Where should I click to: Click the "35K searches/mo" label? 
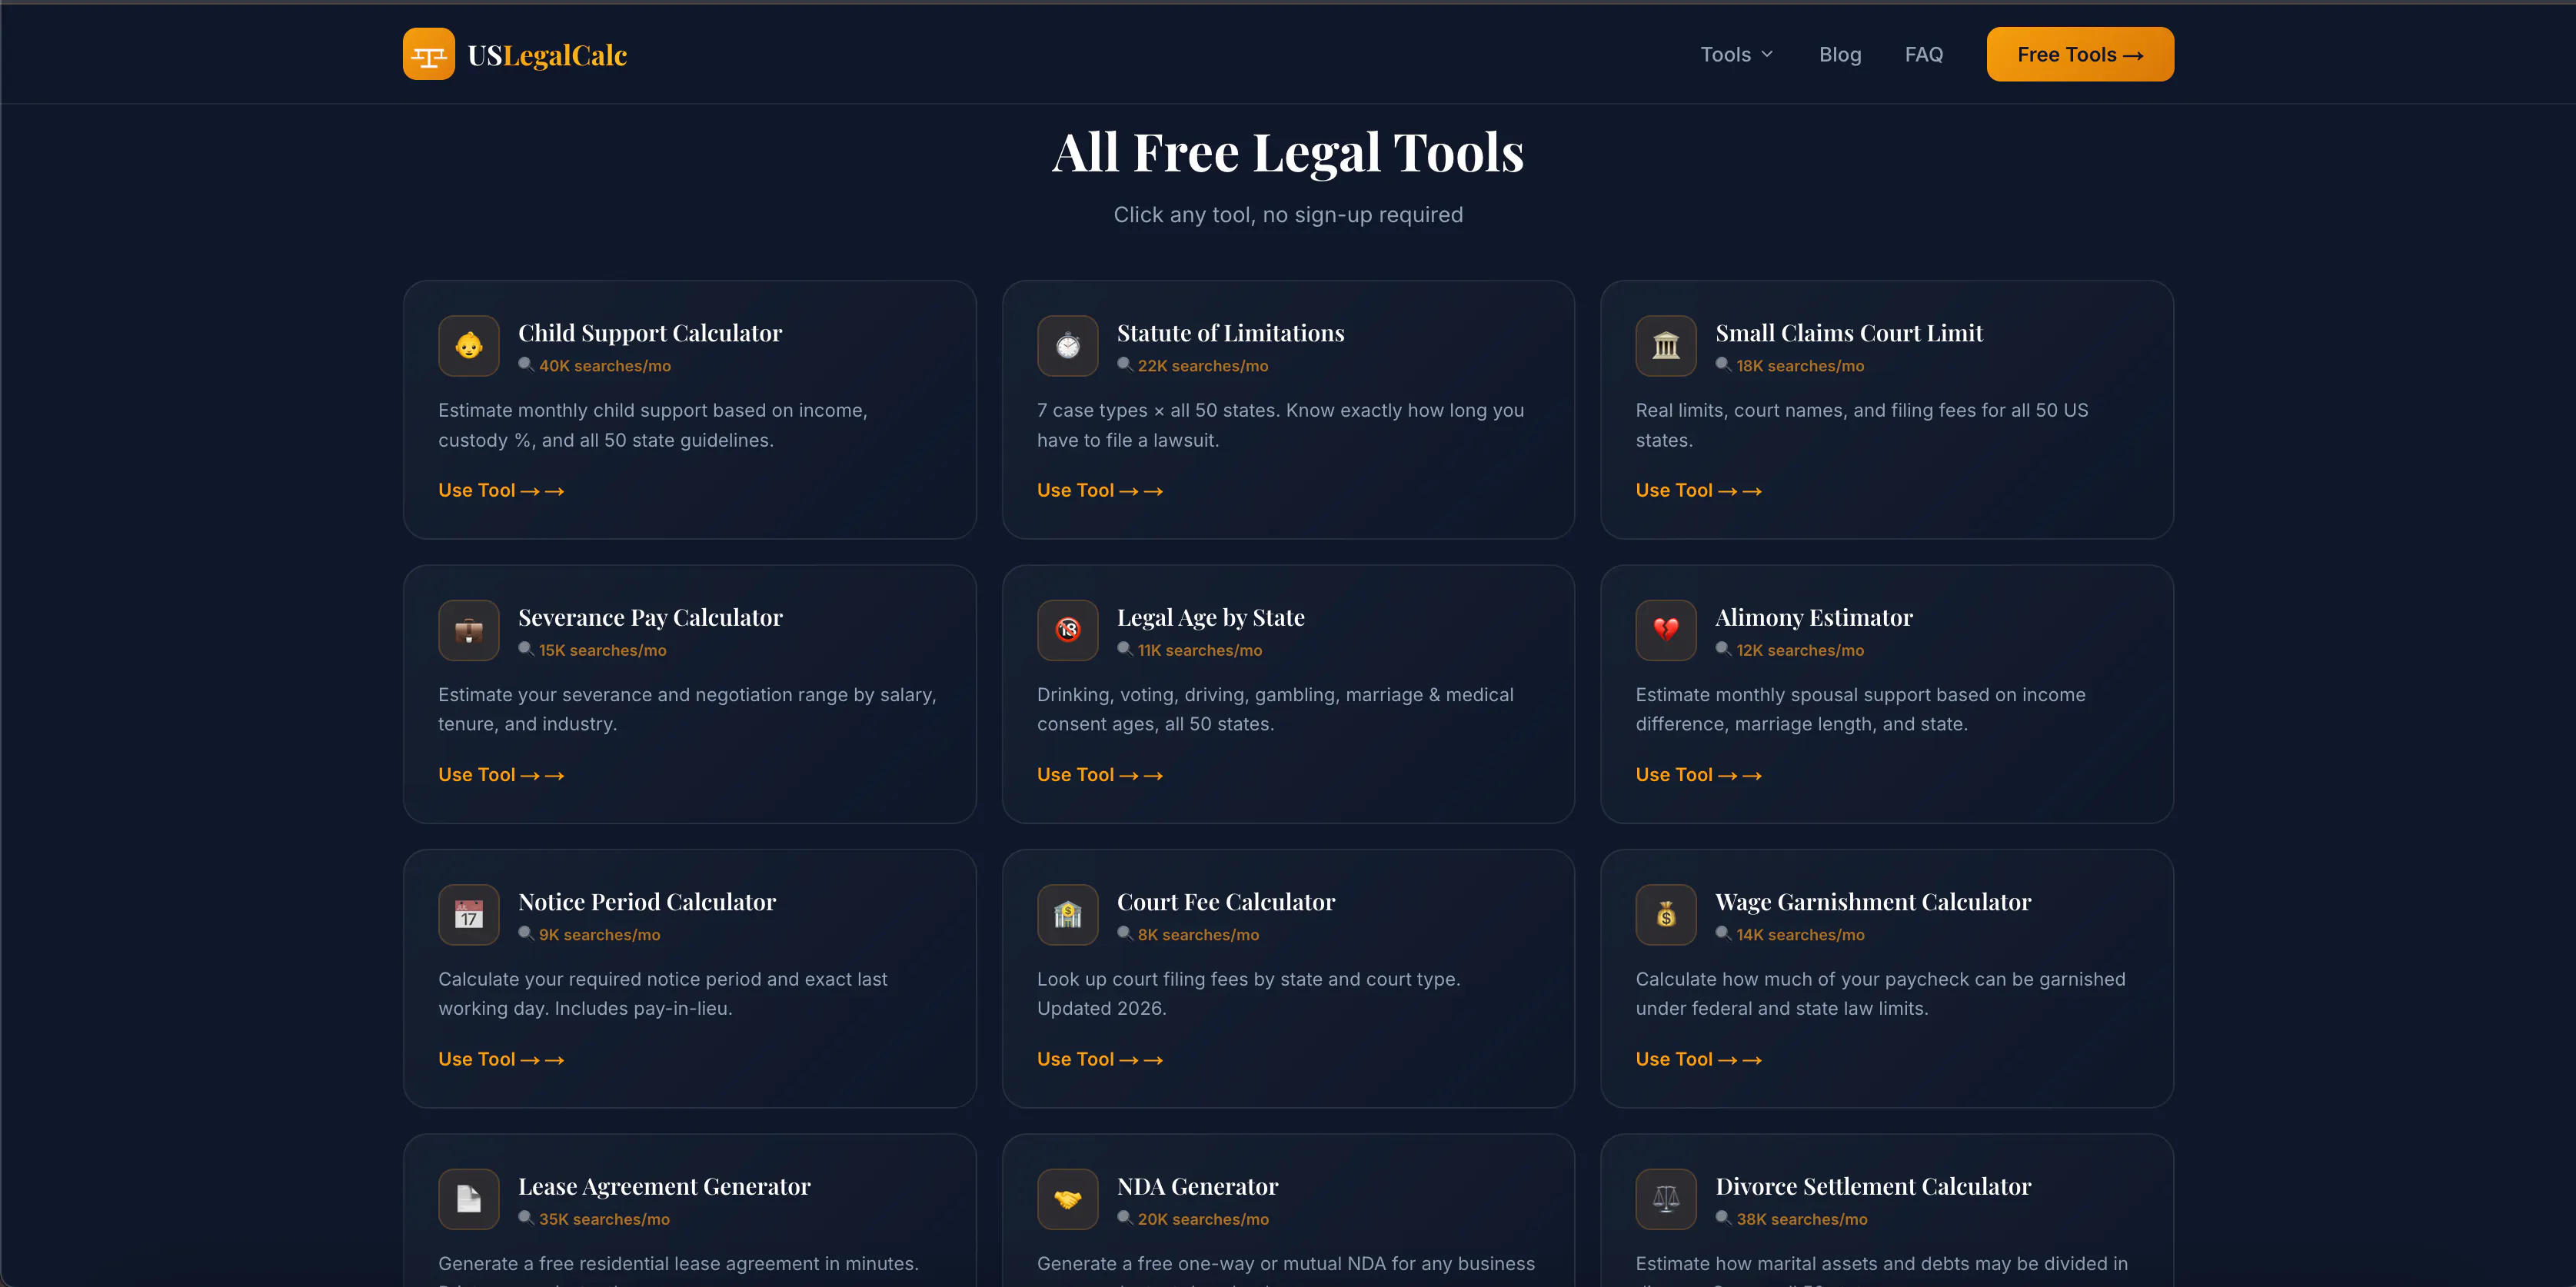coord(604,1219)
